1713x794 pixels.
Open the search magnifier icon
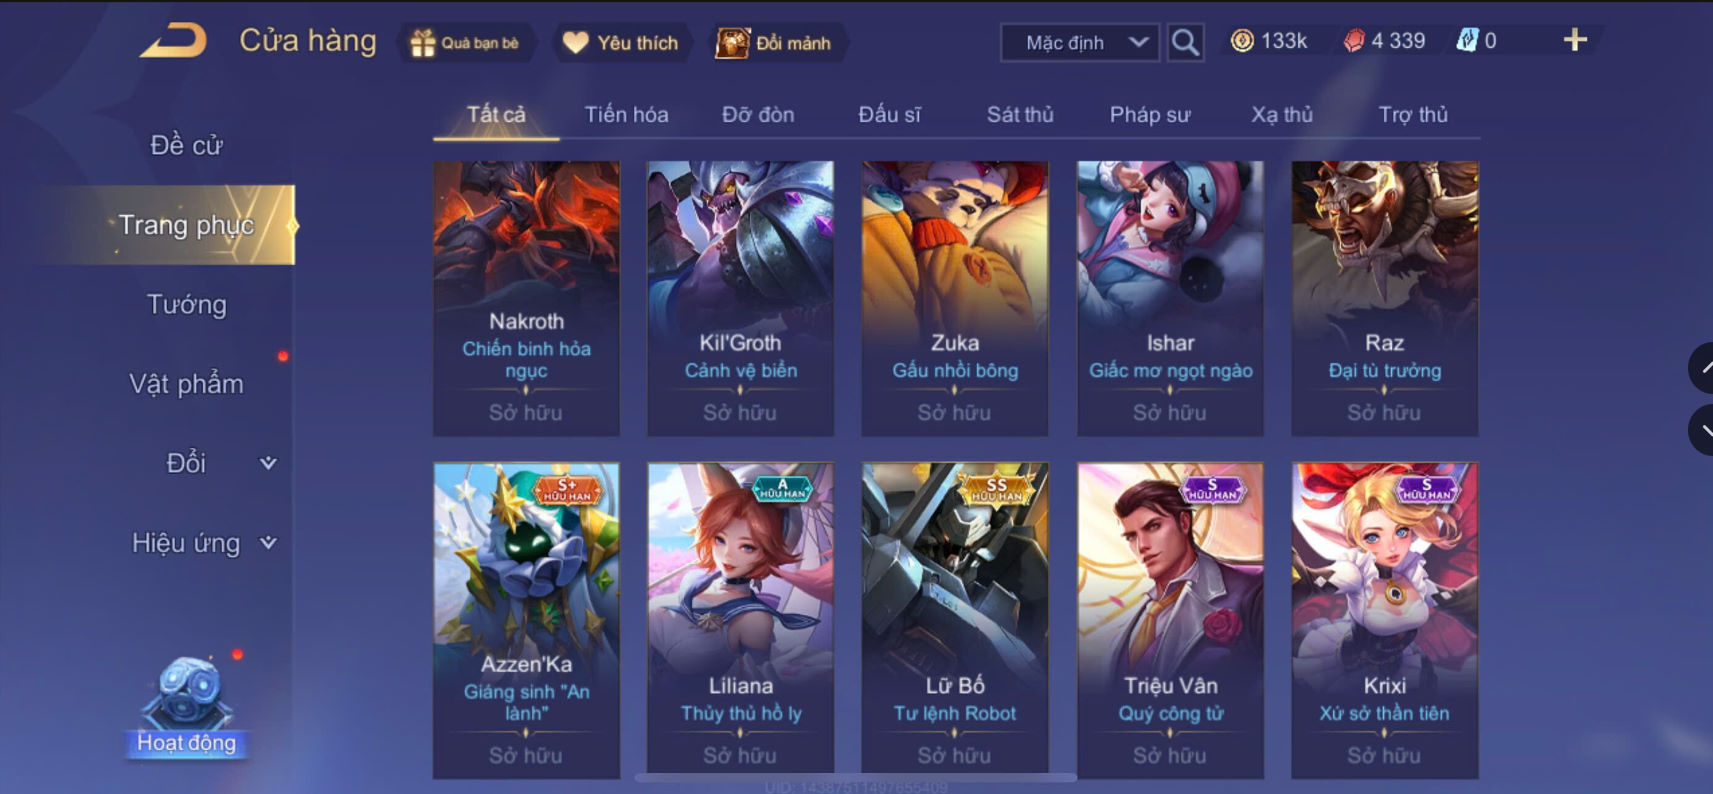coord(1185,42)
